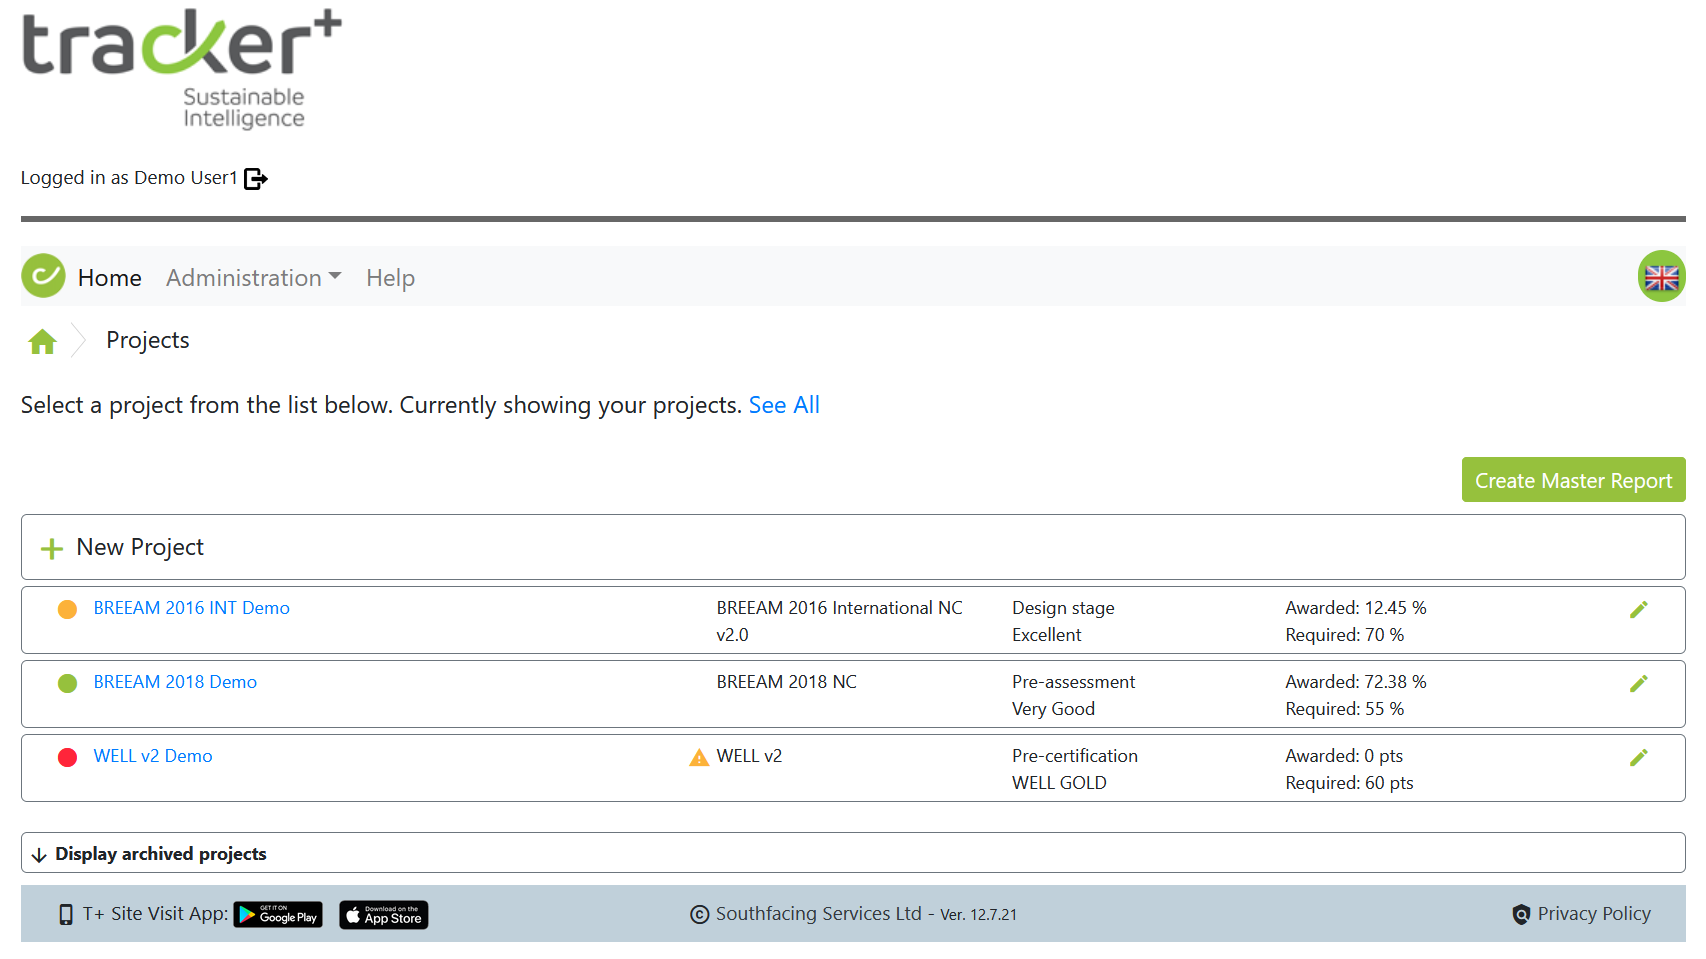The image size is (1706, 959).
Task: Click the 'Pre-assessment' stage text
Action: (1073, 682)
